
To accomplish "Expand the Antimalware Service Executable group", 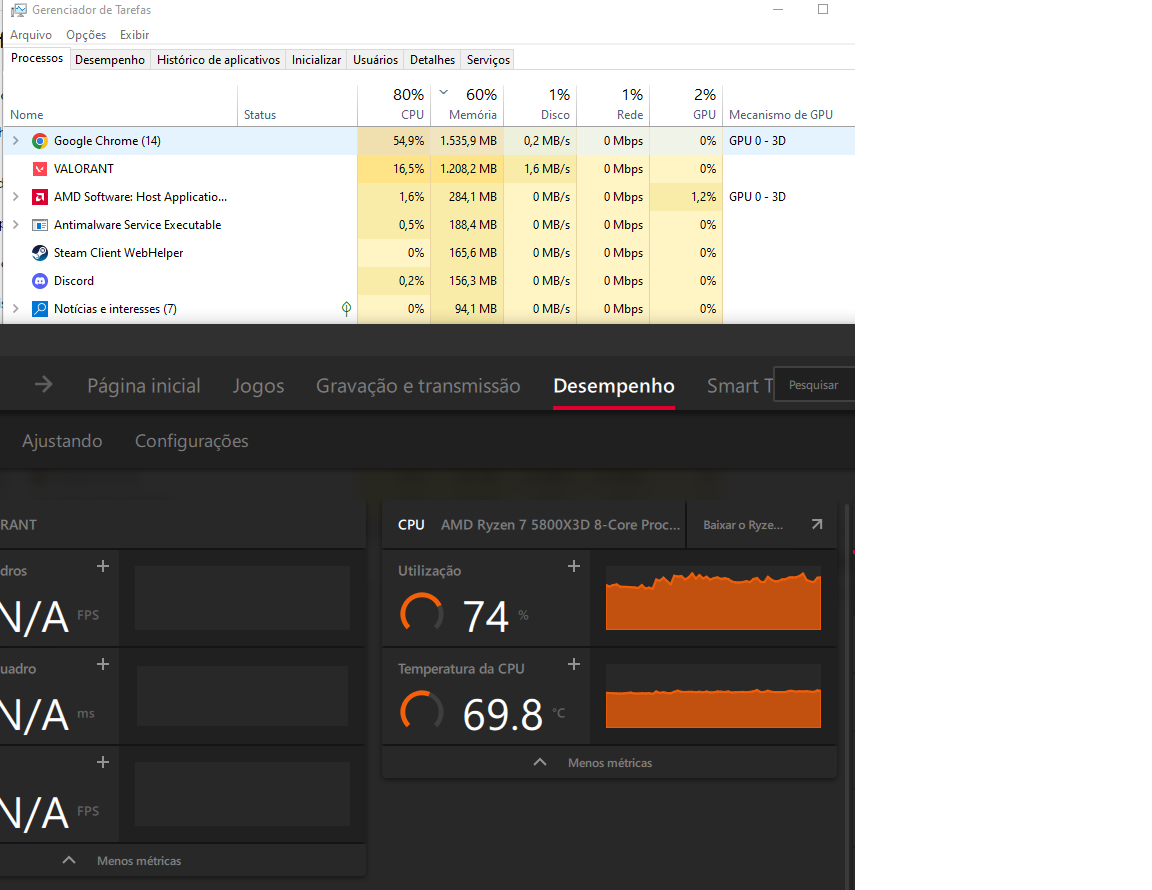I will (x=15, y=225).
